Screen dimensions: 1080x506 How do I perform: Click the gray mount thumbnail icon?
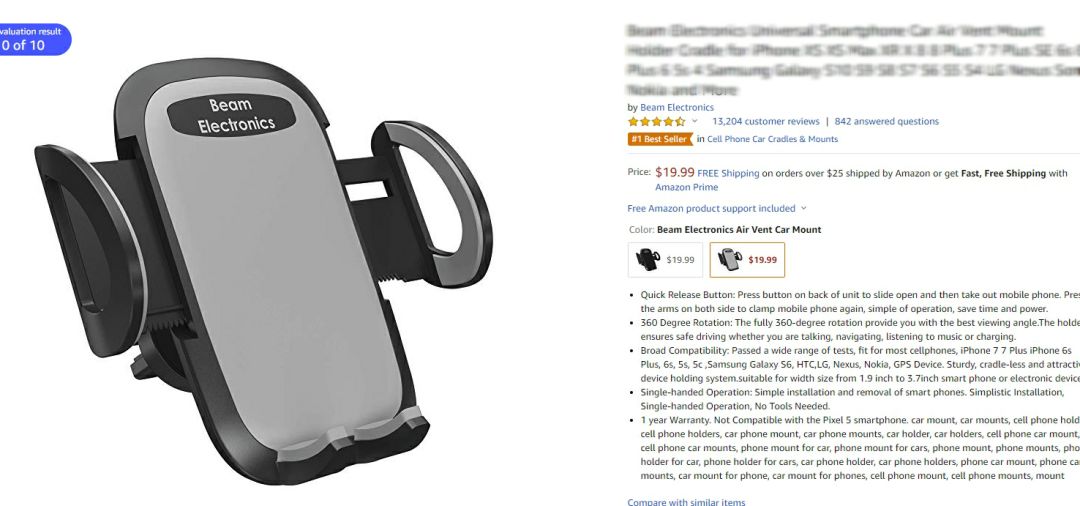click(729, 260)
